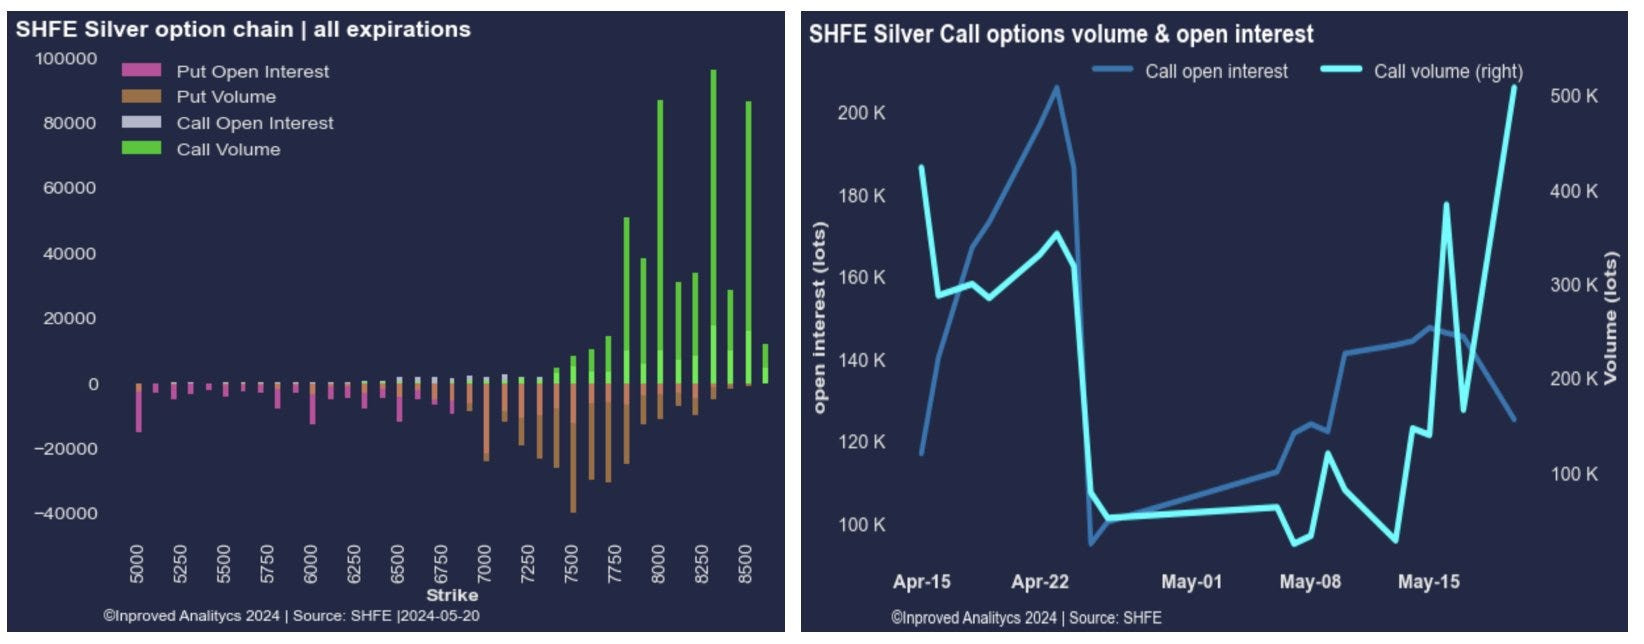Click the pink Put Open Interest legend swatch
The width and height of the screenshot is (1644, 644).
pyautogui.click(x=141, y=71)
